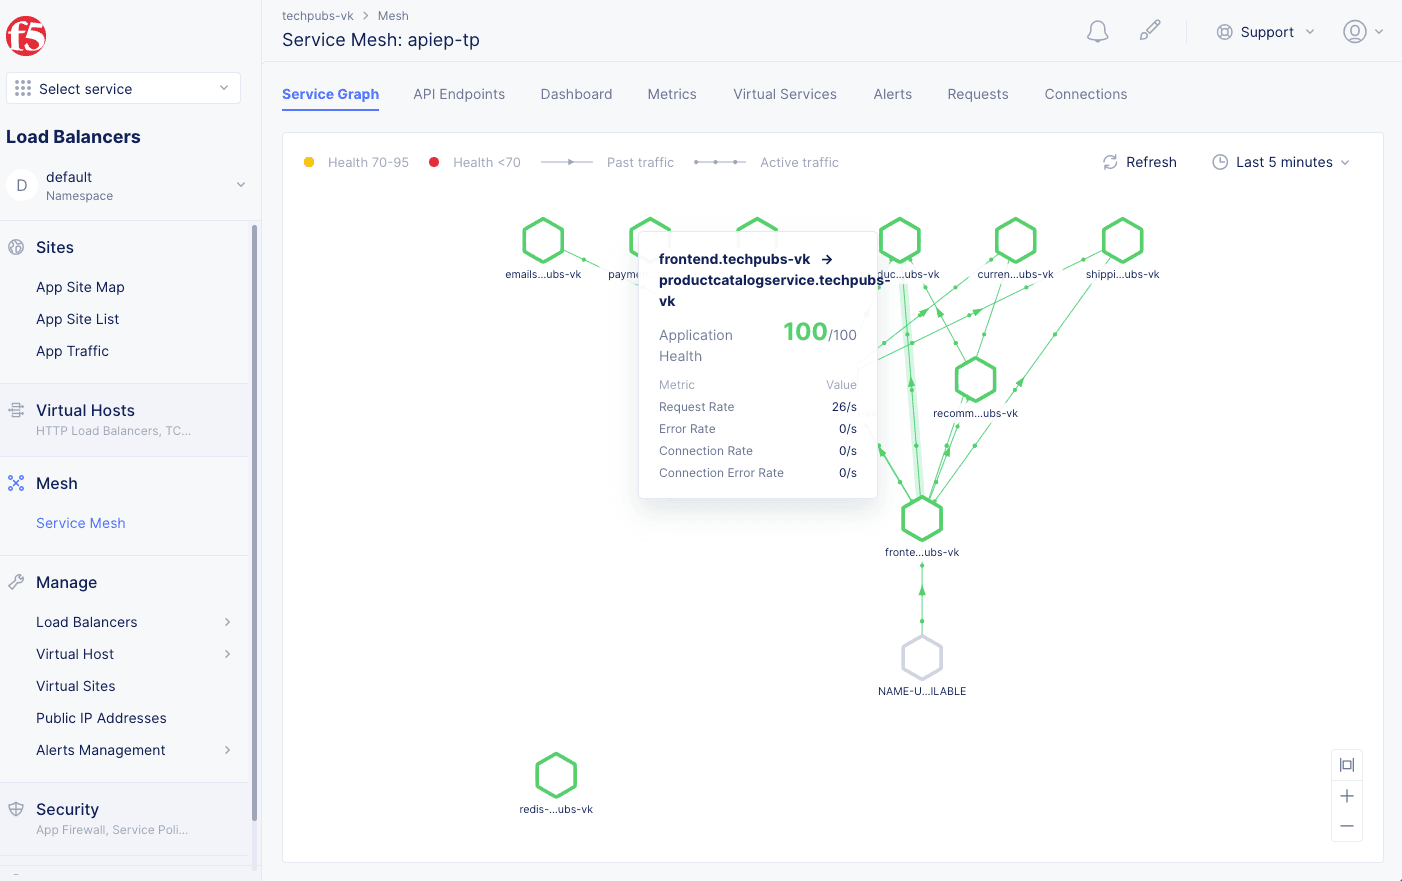
Task: Select the recommendation service hexagon node
Action: pos(975,380)
